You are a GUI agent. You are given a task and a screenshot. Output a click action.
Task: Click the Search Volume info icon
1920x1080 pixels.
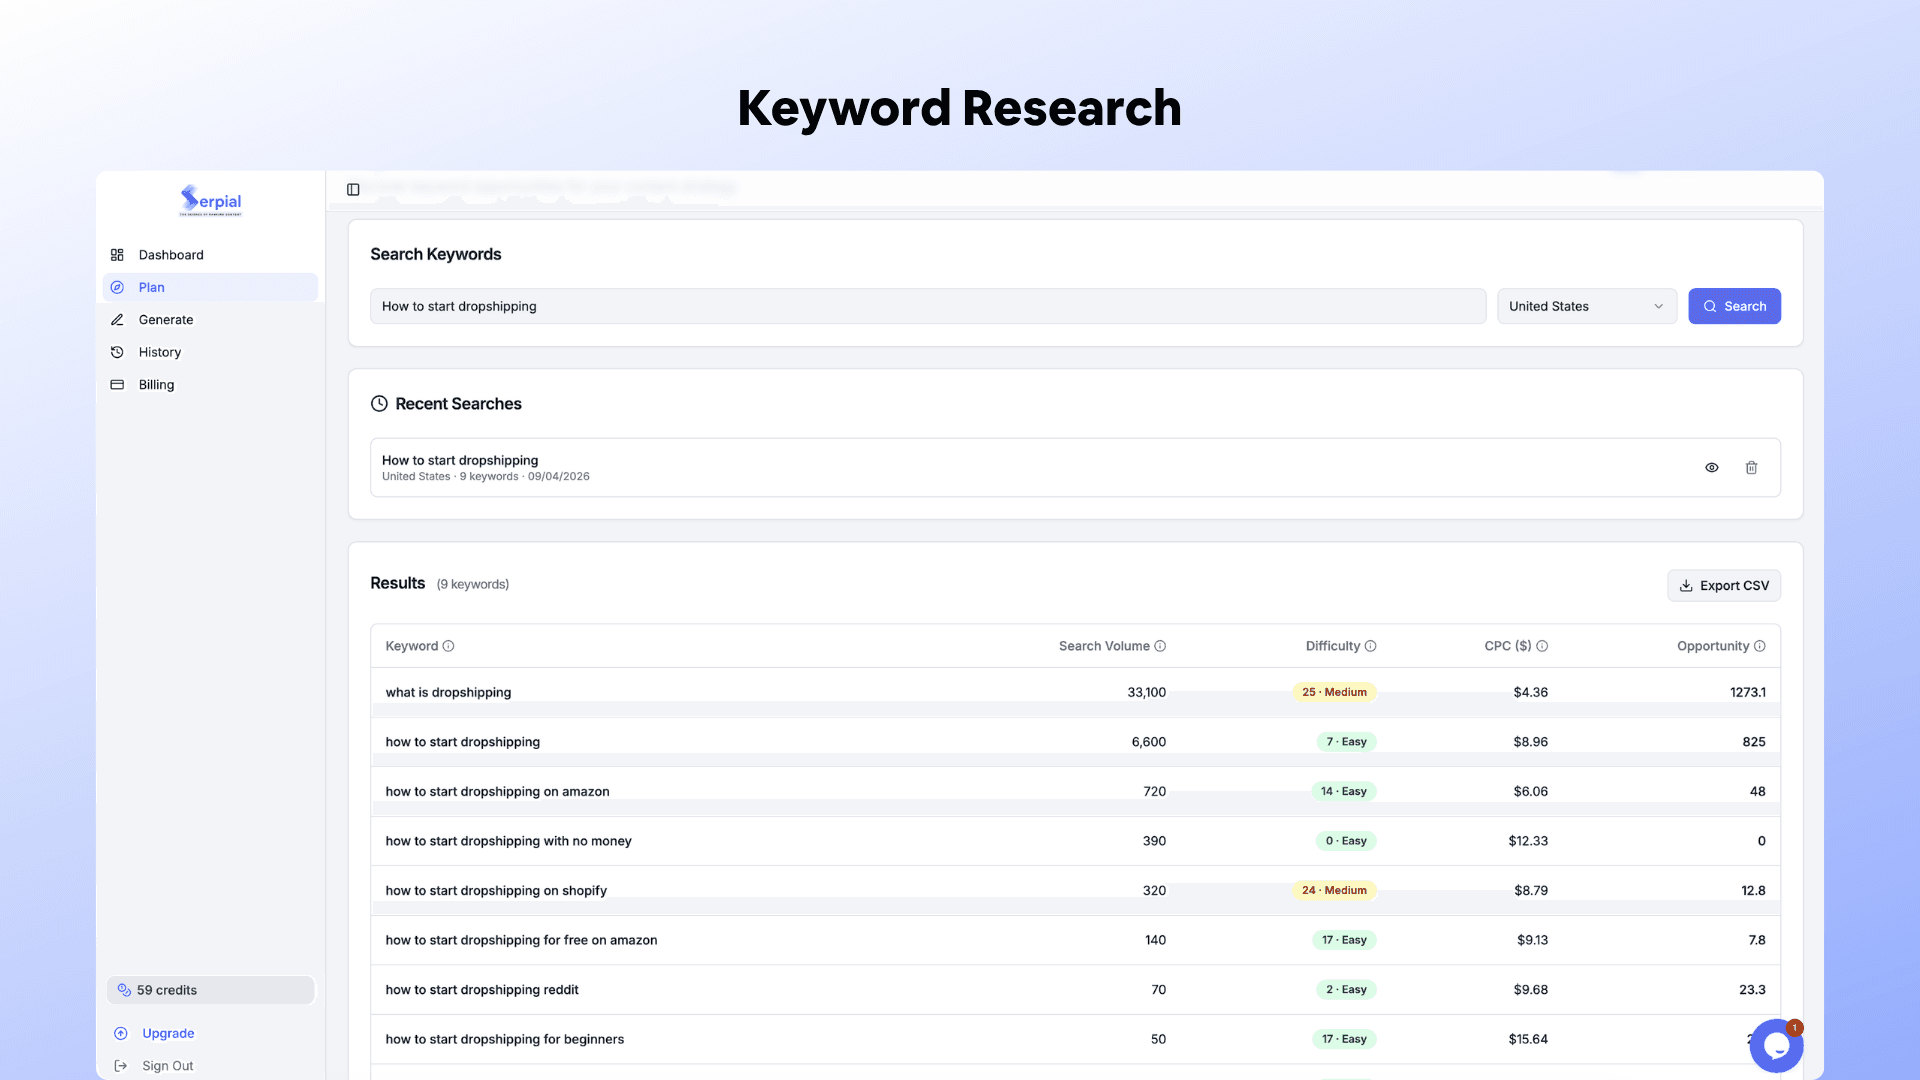(1160, 646)
